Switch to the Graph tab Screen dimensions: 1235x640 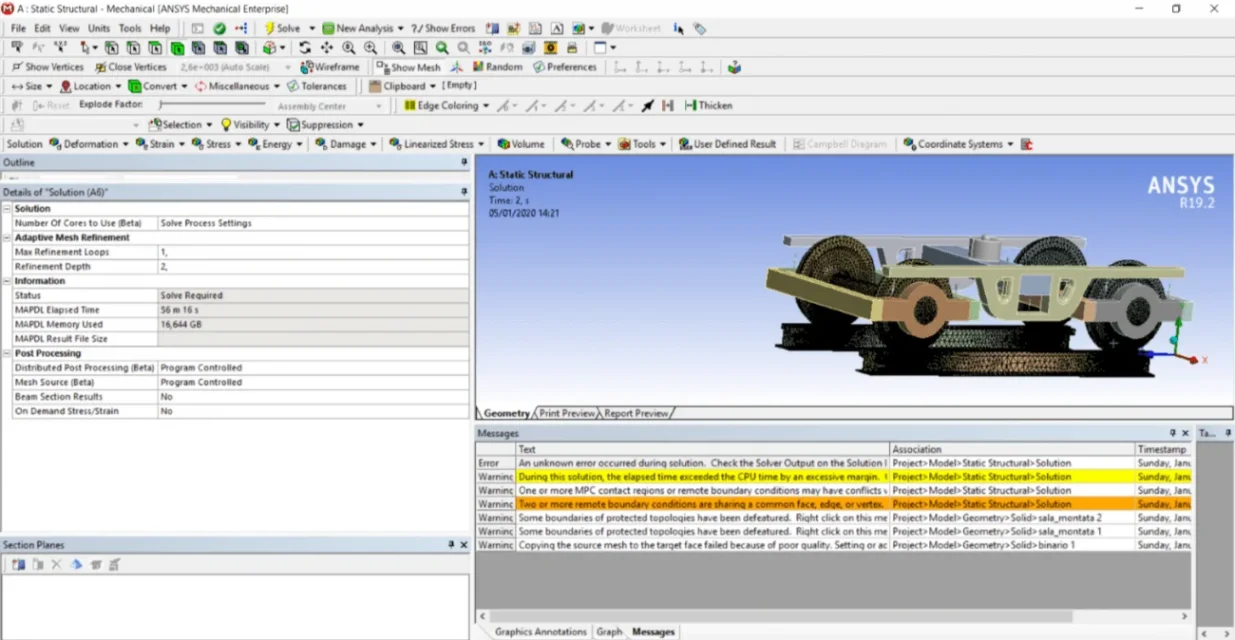(609, 632)
